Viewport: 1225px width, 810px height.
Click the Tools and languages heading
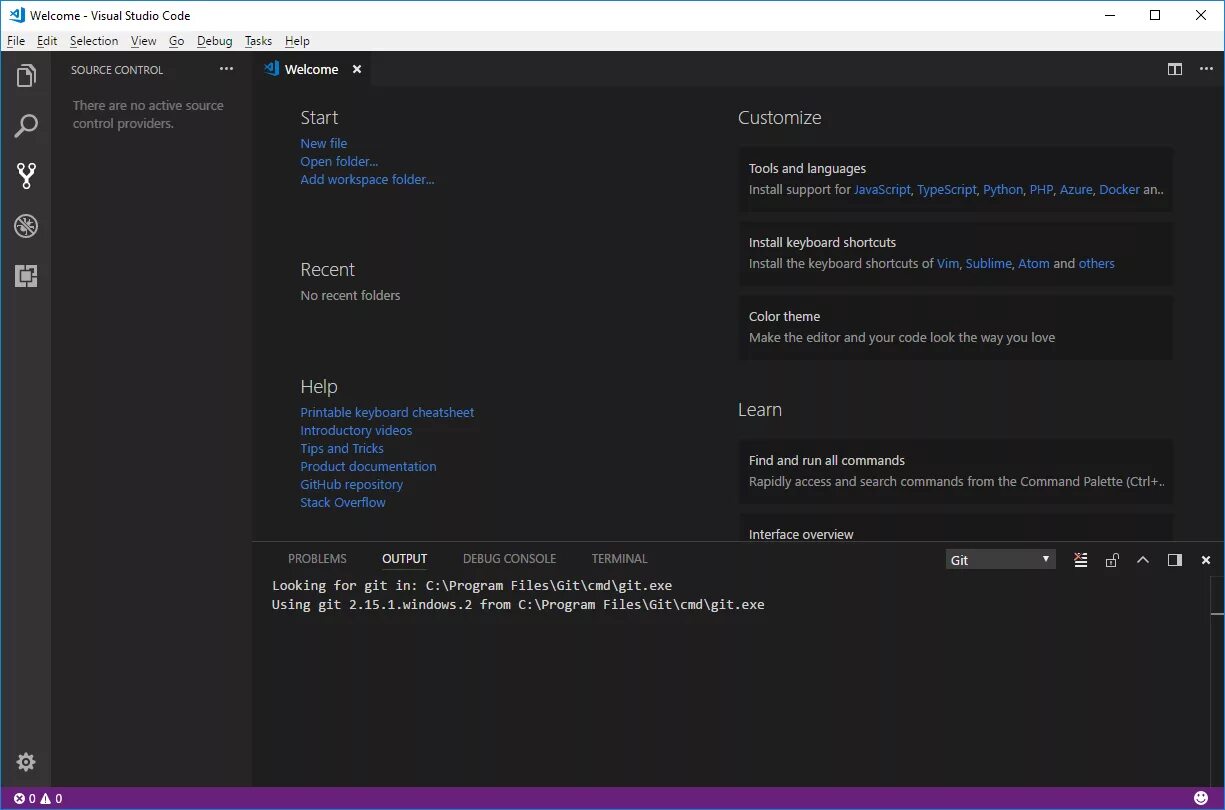(807, 168)
